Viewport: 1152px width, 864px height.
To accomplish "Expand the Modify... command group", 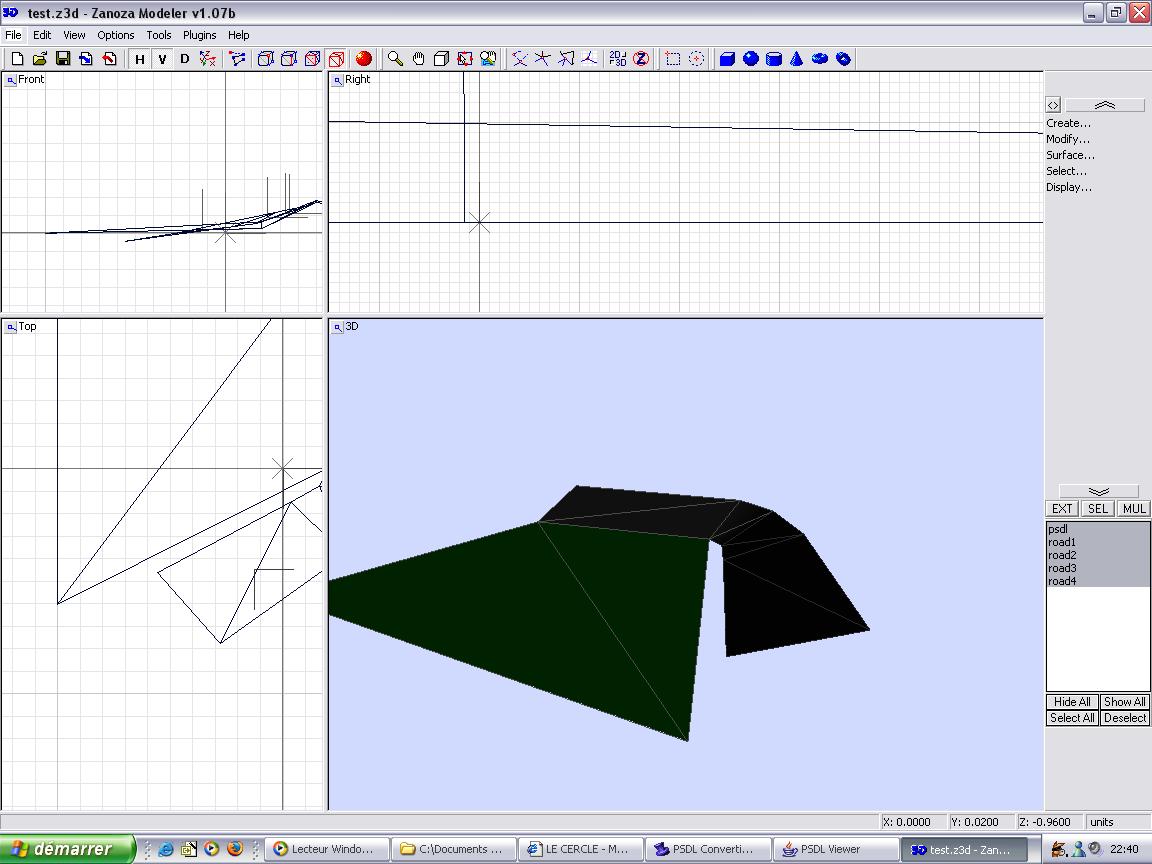I will pyautogui.click(x=1068, y=139).
